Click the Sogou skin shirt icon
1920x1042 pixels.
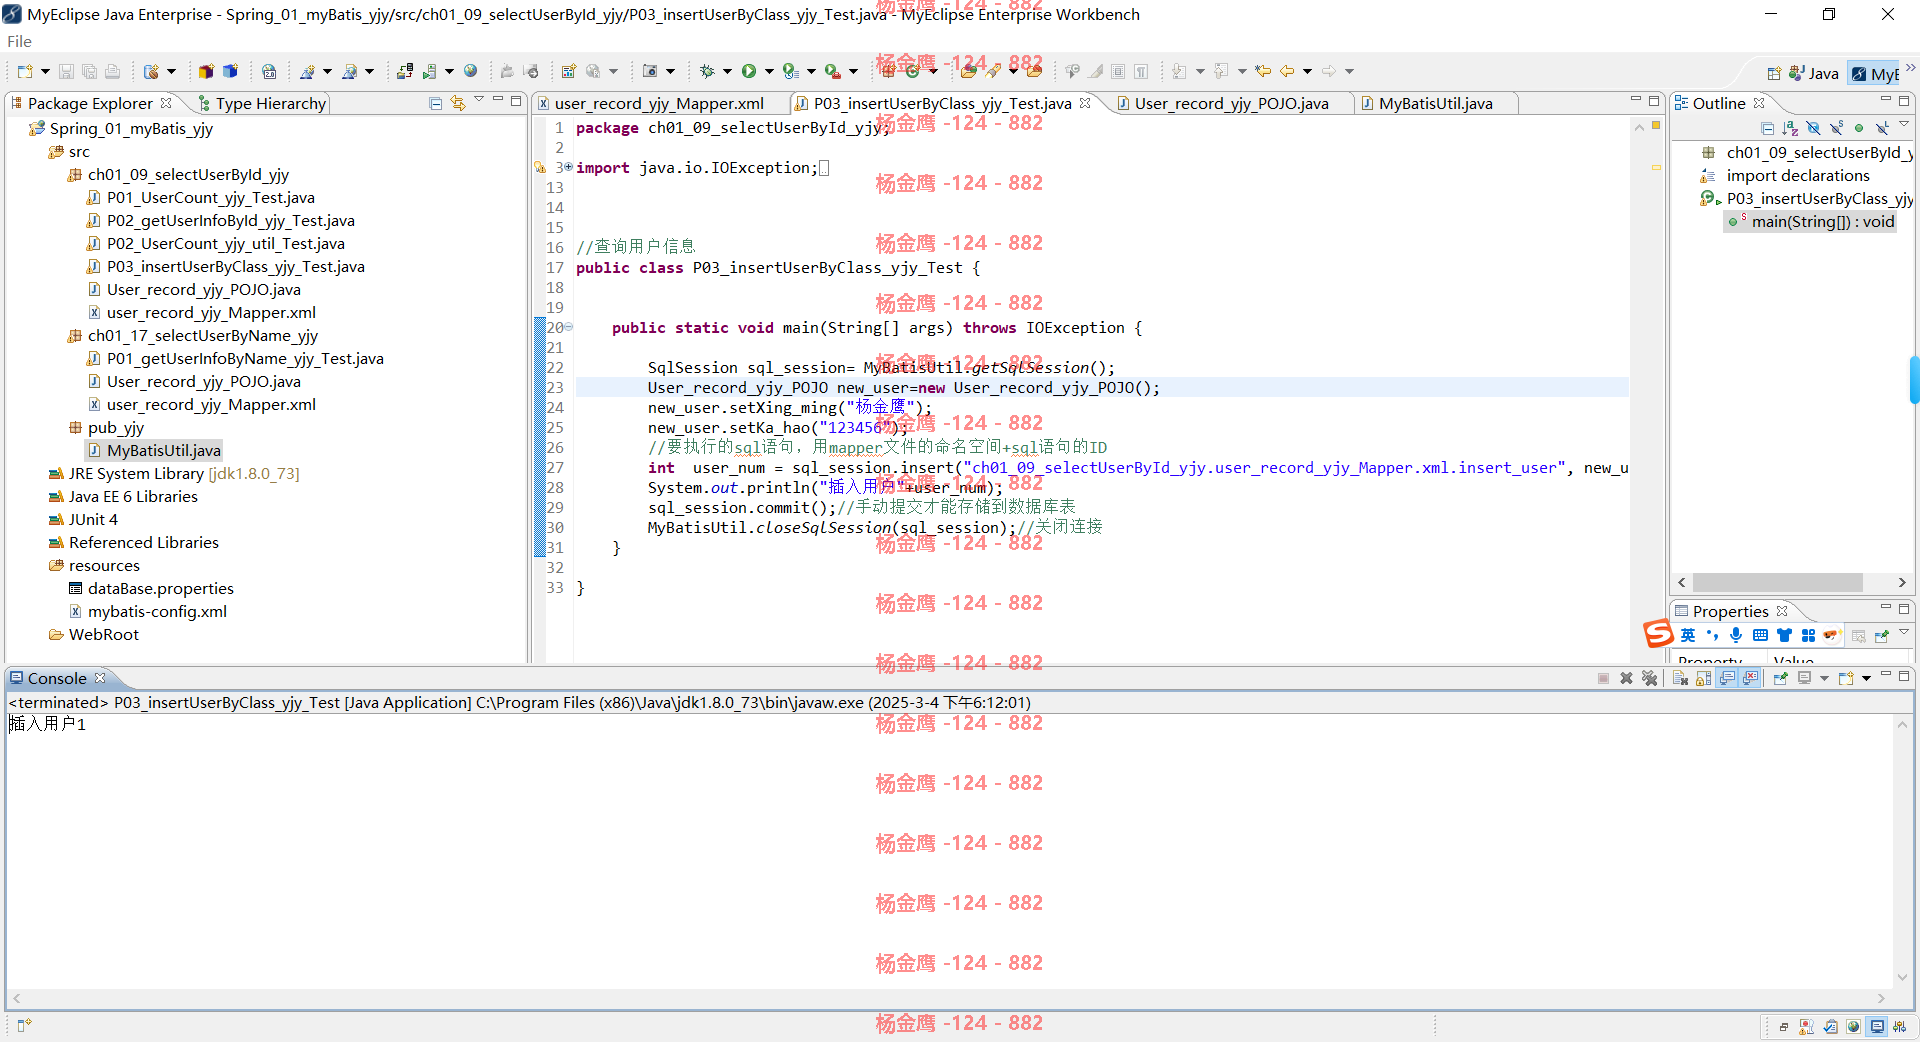coord(1784,635)
